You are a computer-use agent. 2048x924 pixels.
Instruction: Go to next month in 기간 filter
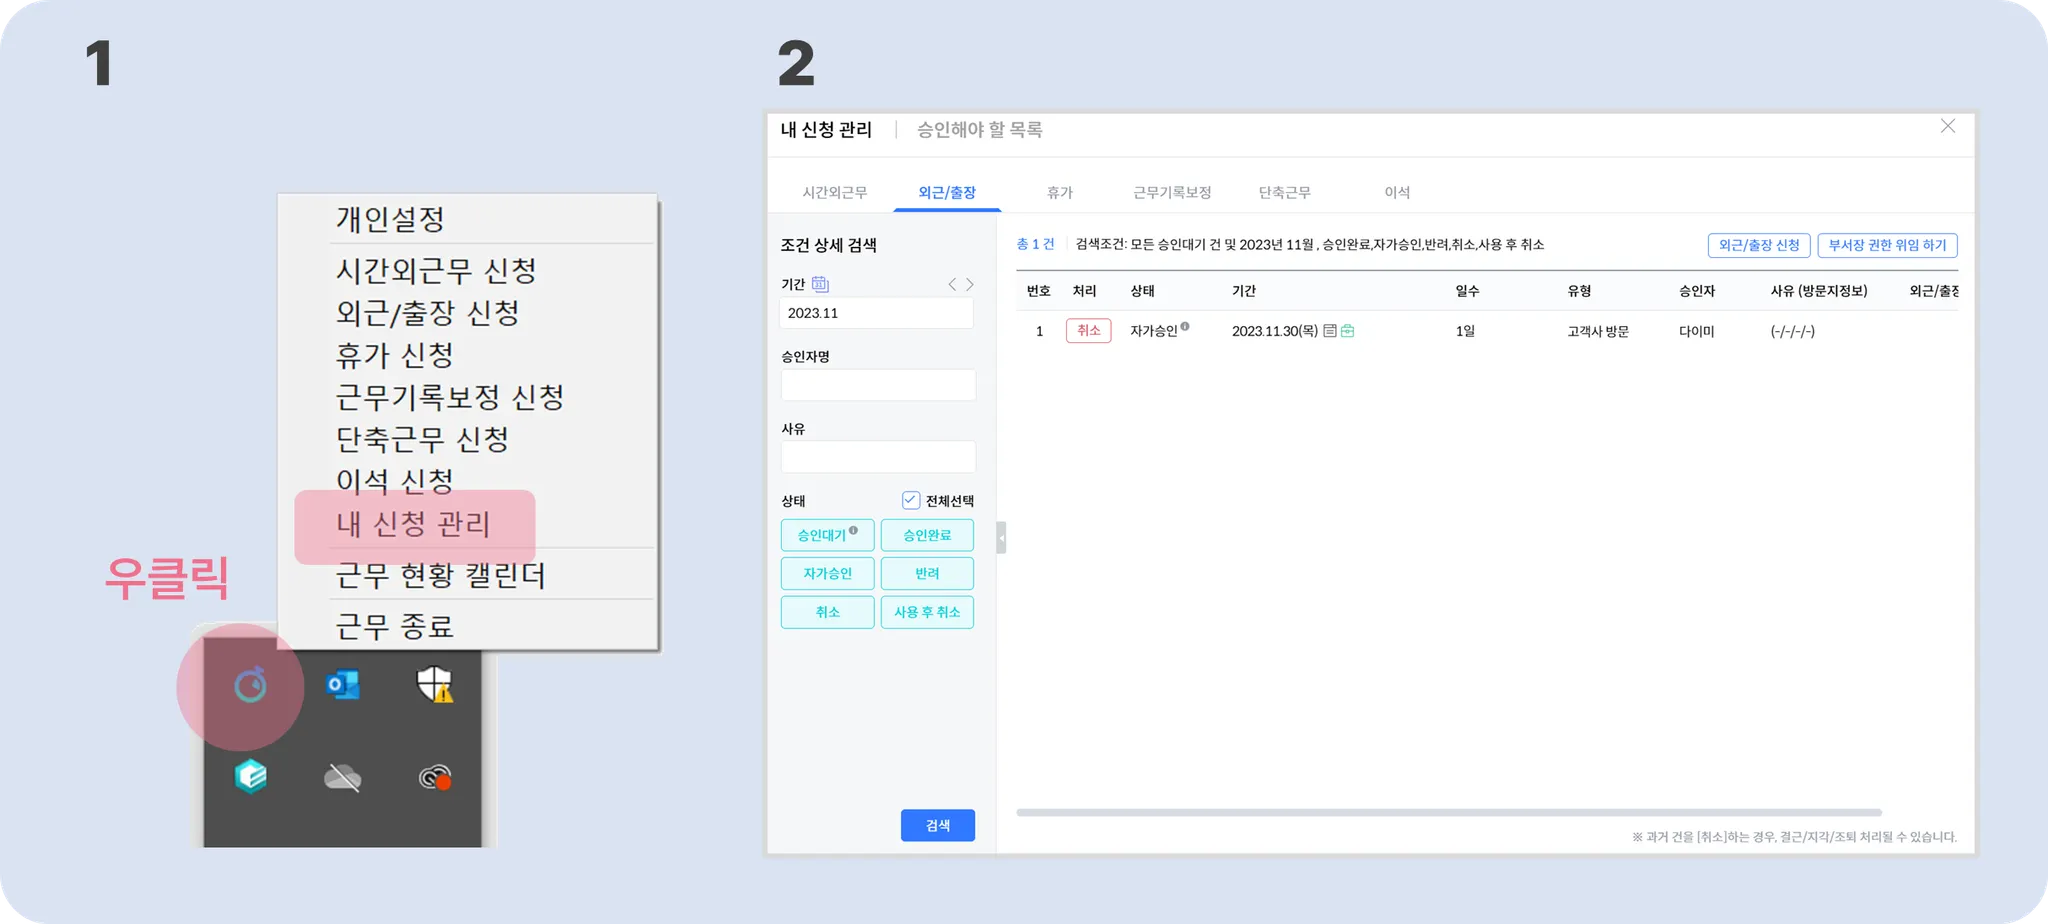pyautogui.click(x=970, y=285)
